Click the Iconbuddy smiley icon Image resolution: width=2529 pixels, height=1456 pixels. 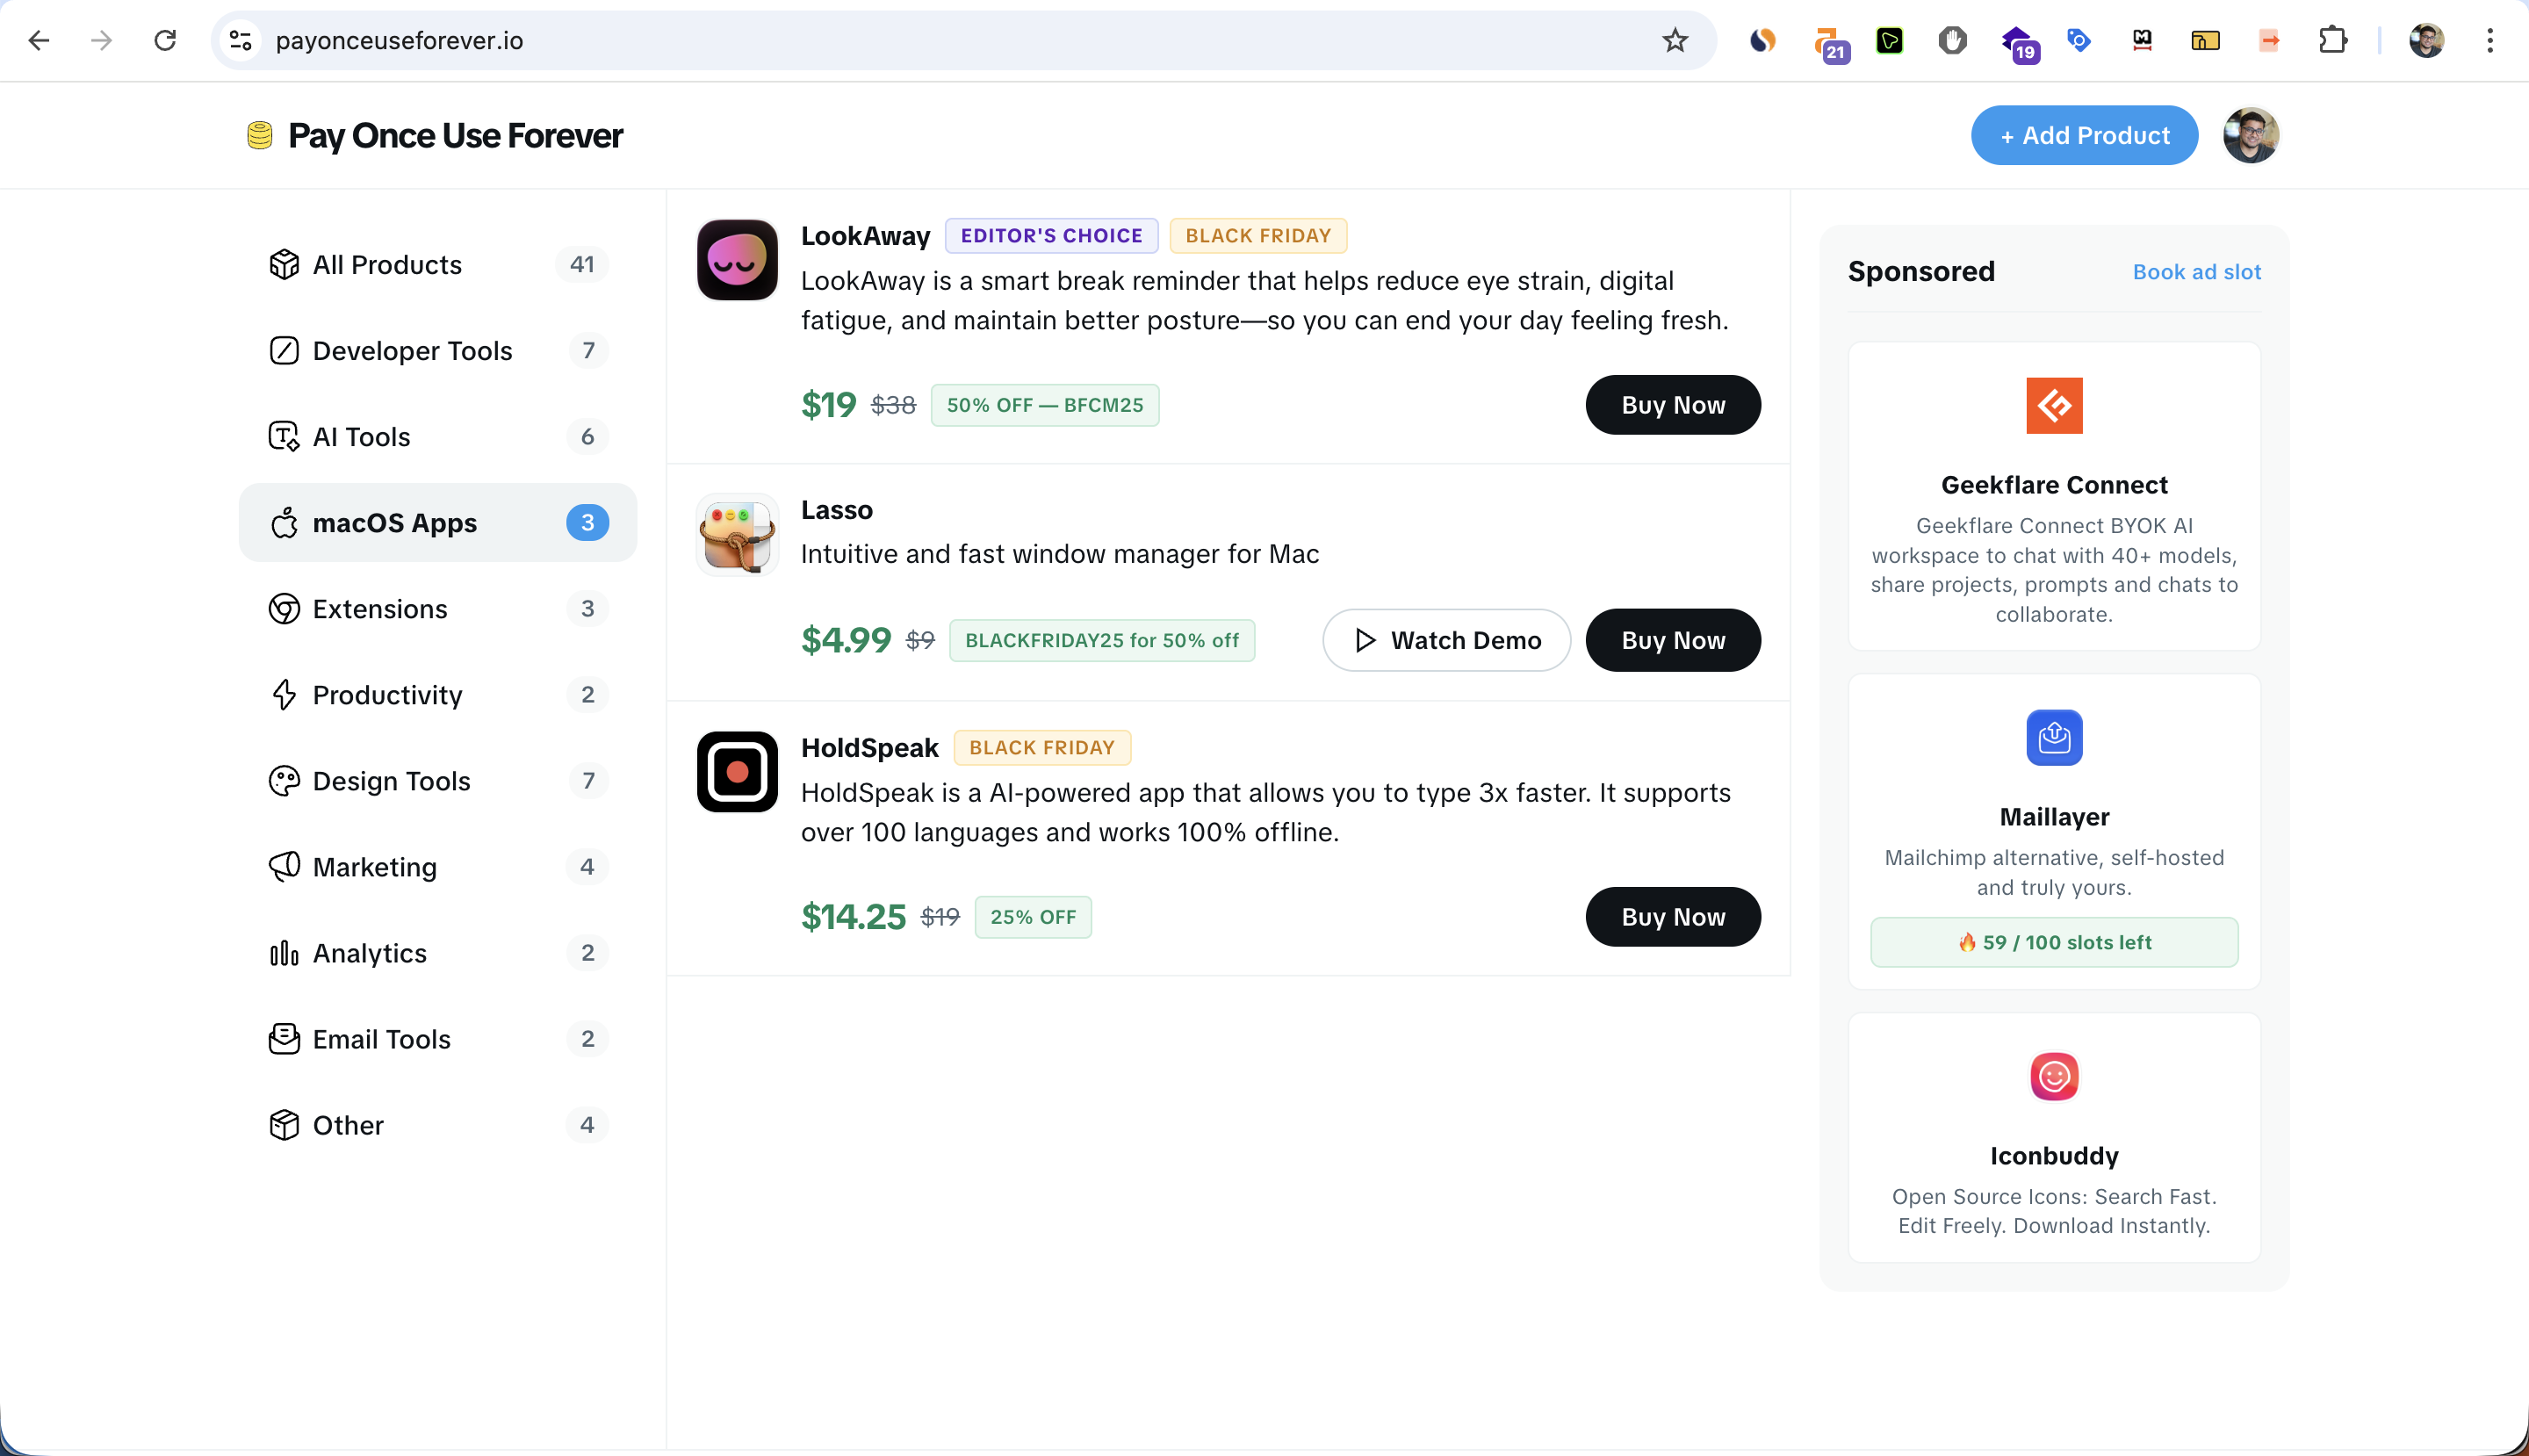pos(2053,1077)
